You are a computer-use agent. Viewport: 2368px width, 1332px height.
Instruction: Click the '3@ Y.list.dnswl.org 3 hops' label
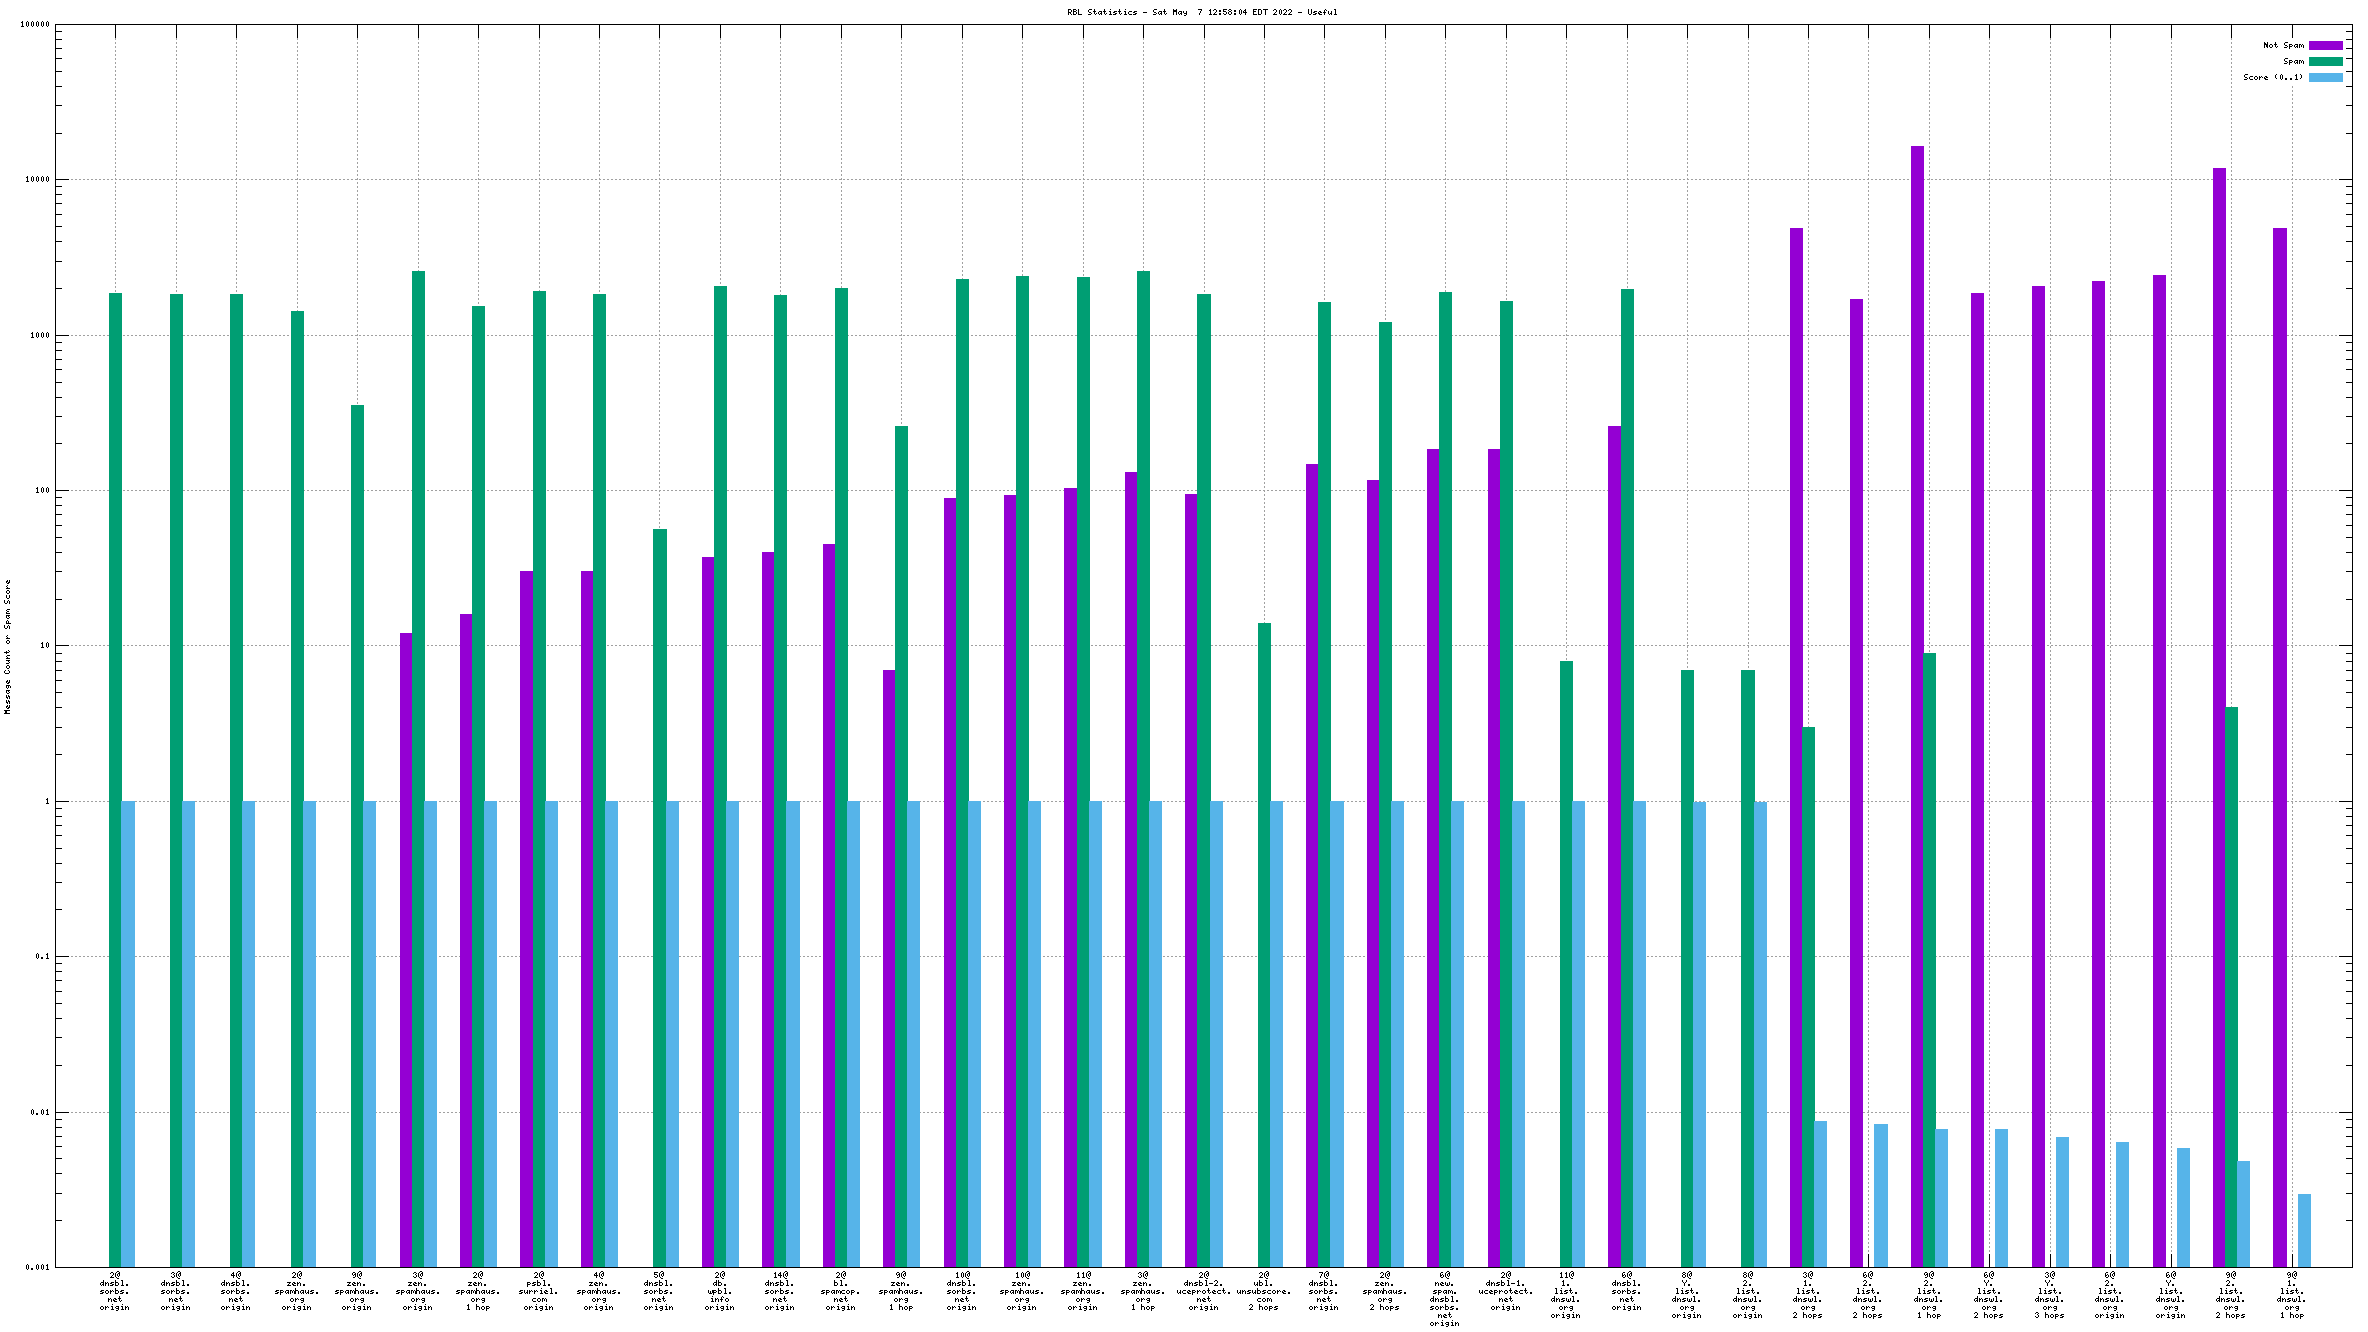(2050, 1295)
